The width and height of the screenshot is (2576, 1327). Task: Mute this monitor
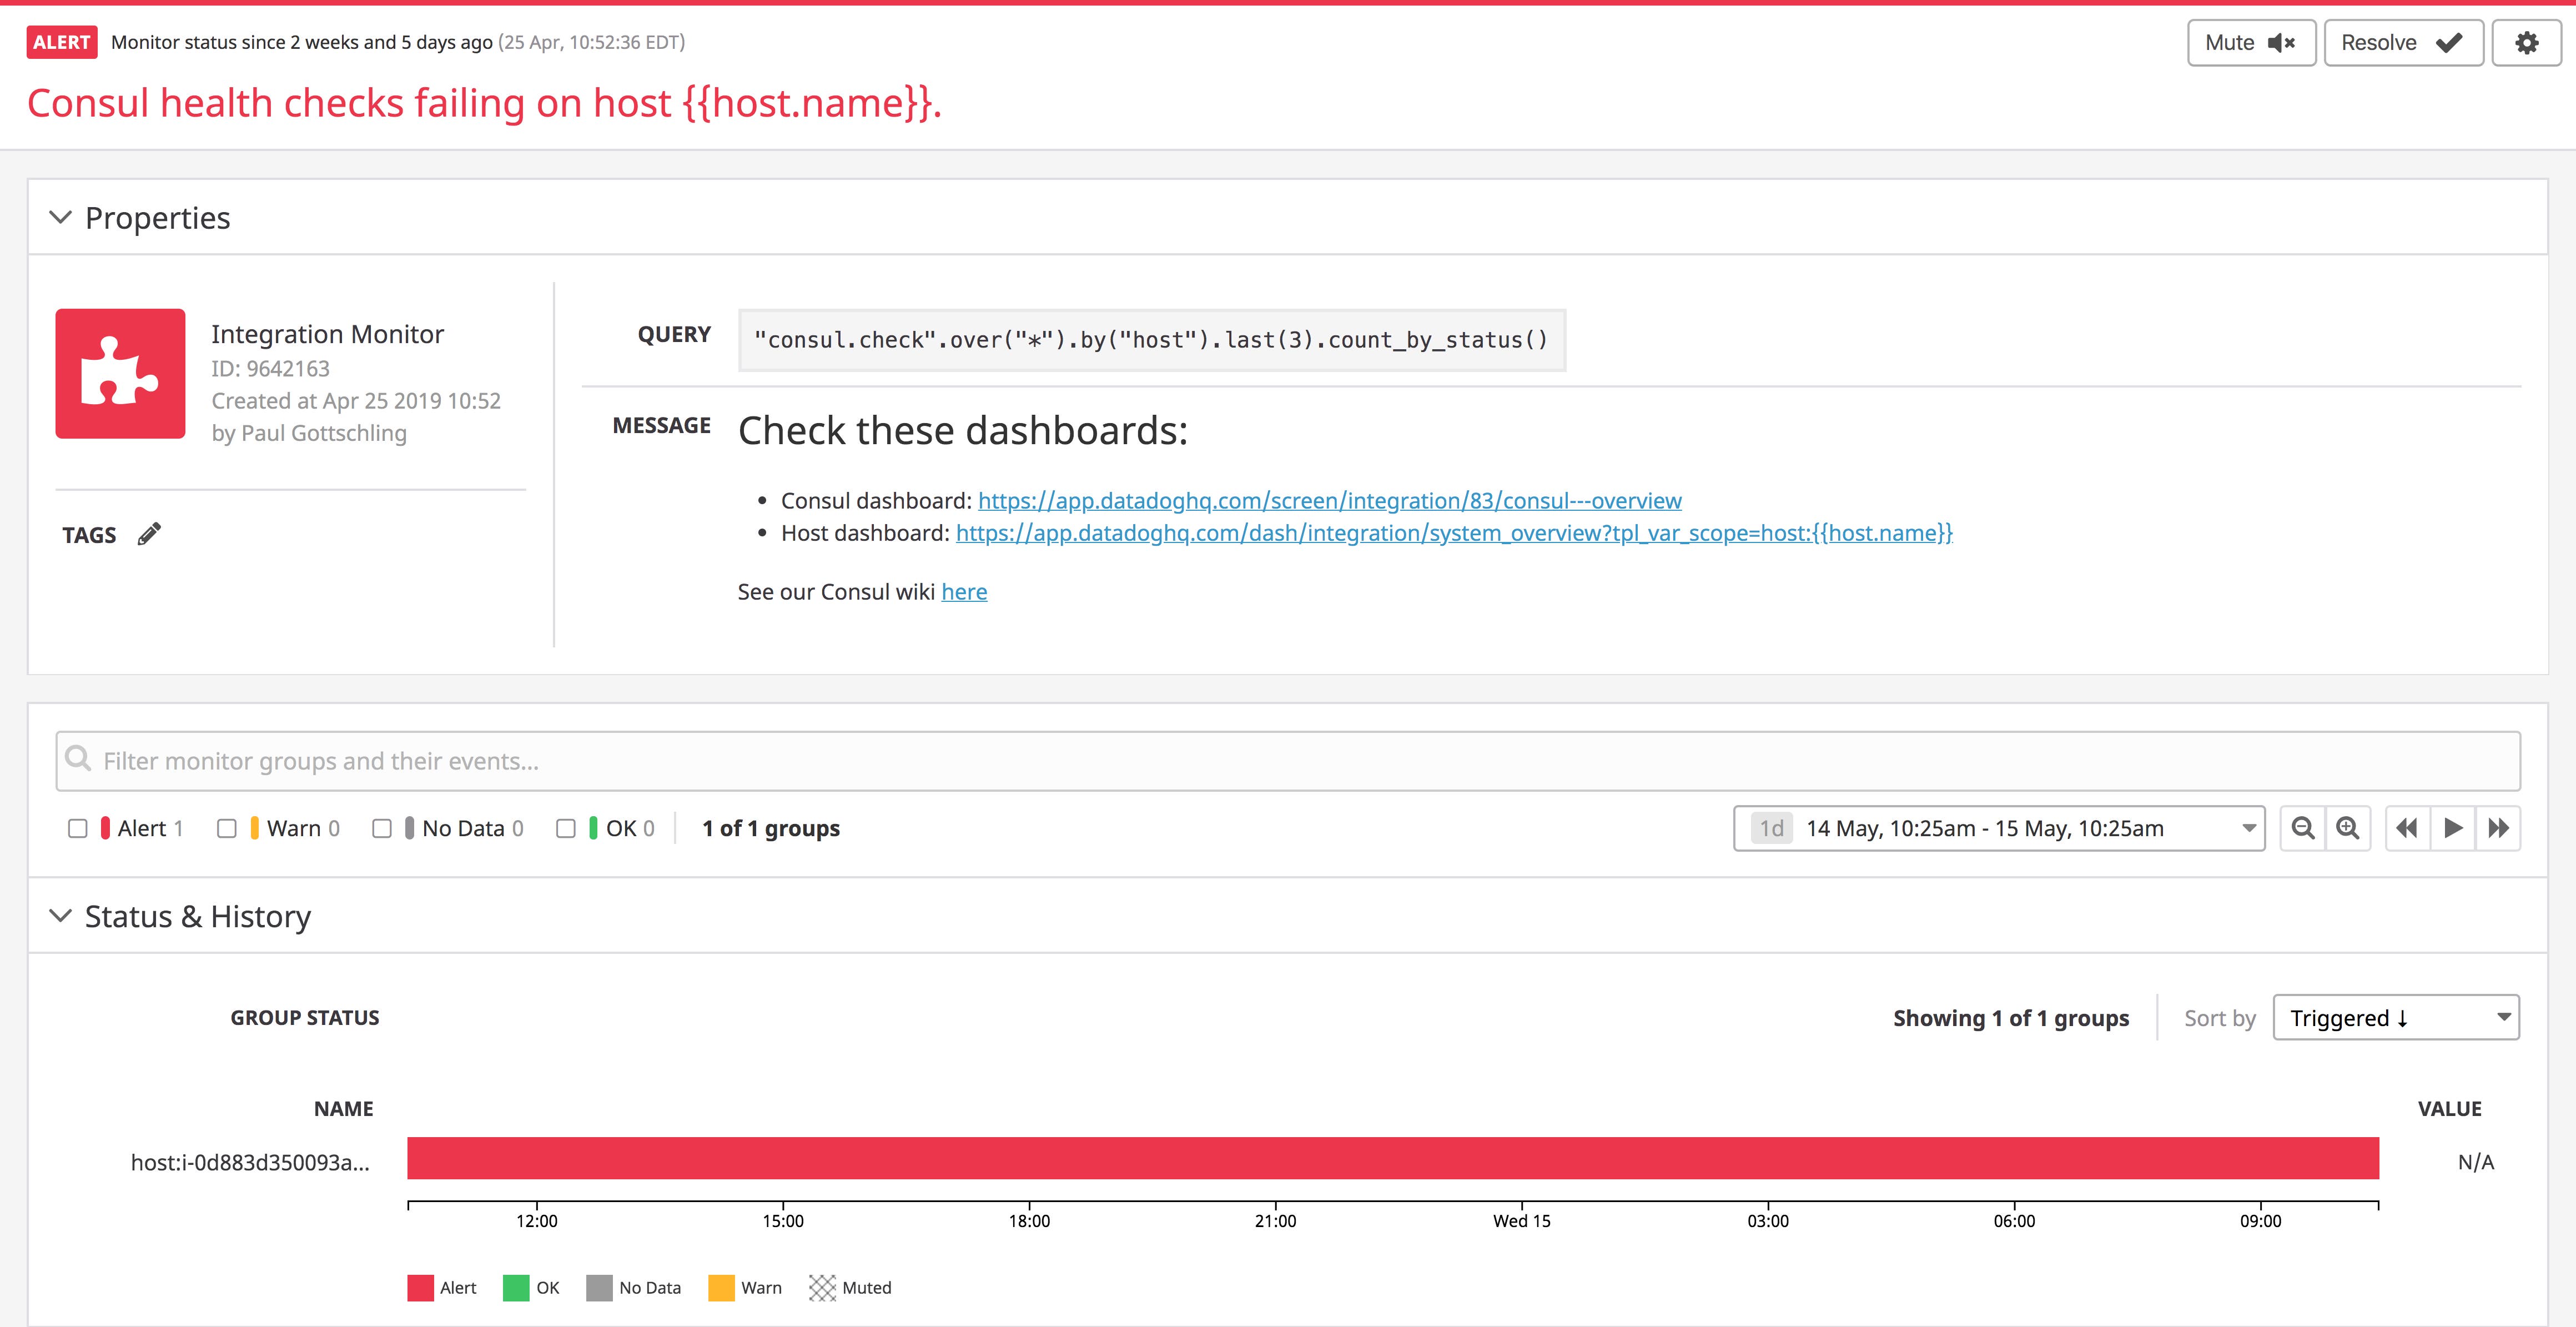2250,43
